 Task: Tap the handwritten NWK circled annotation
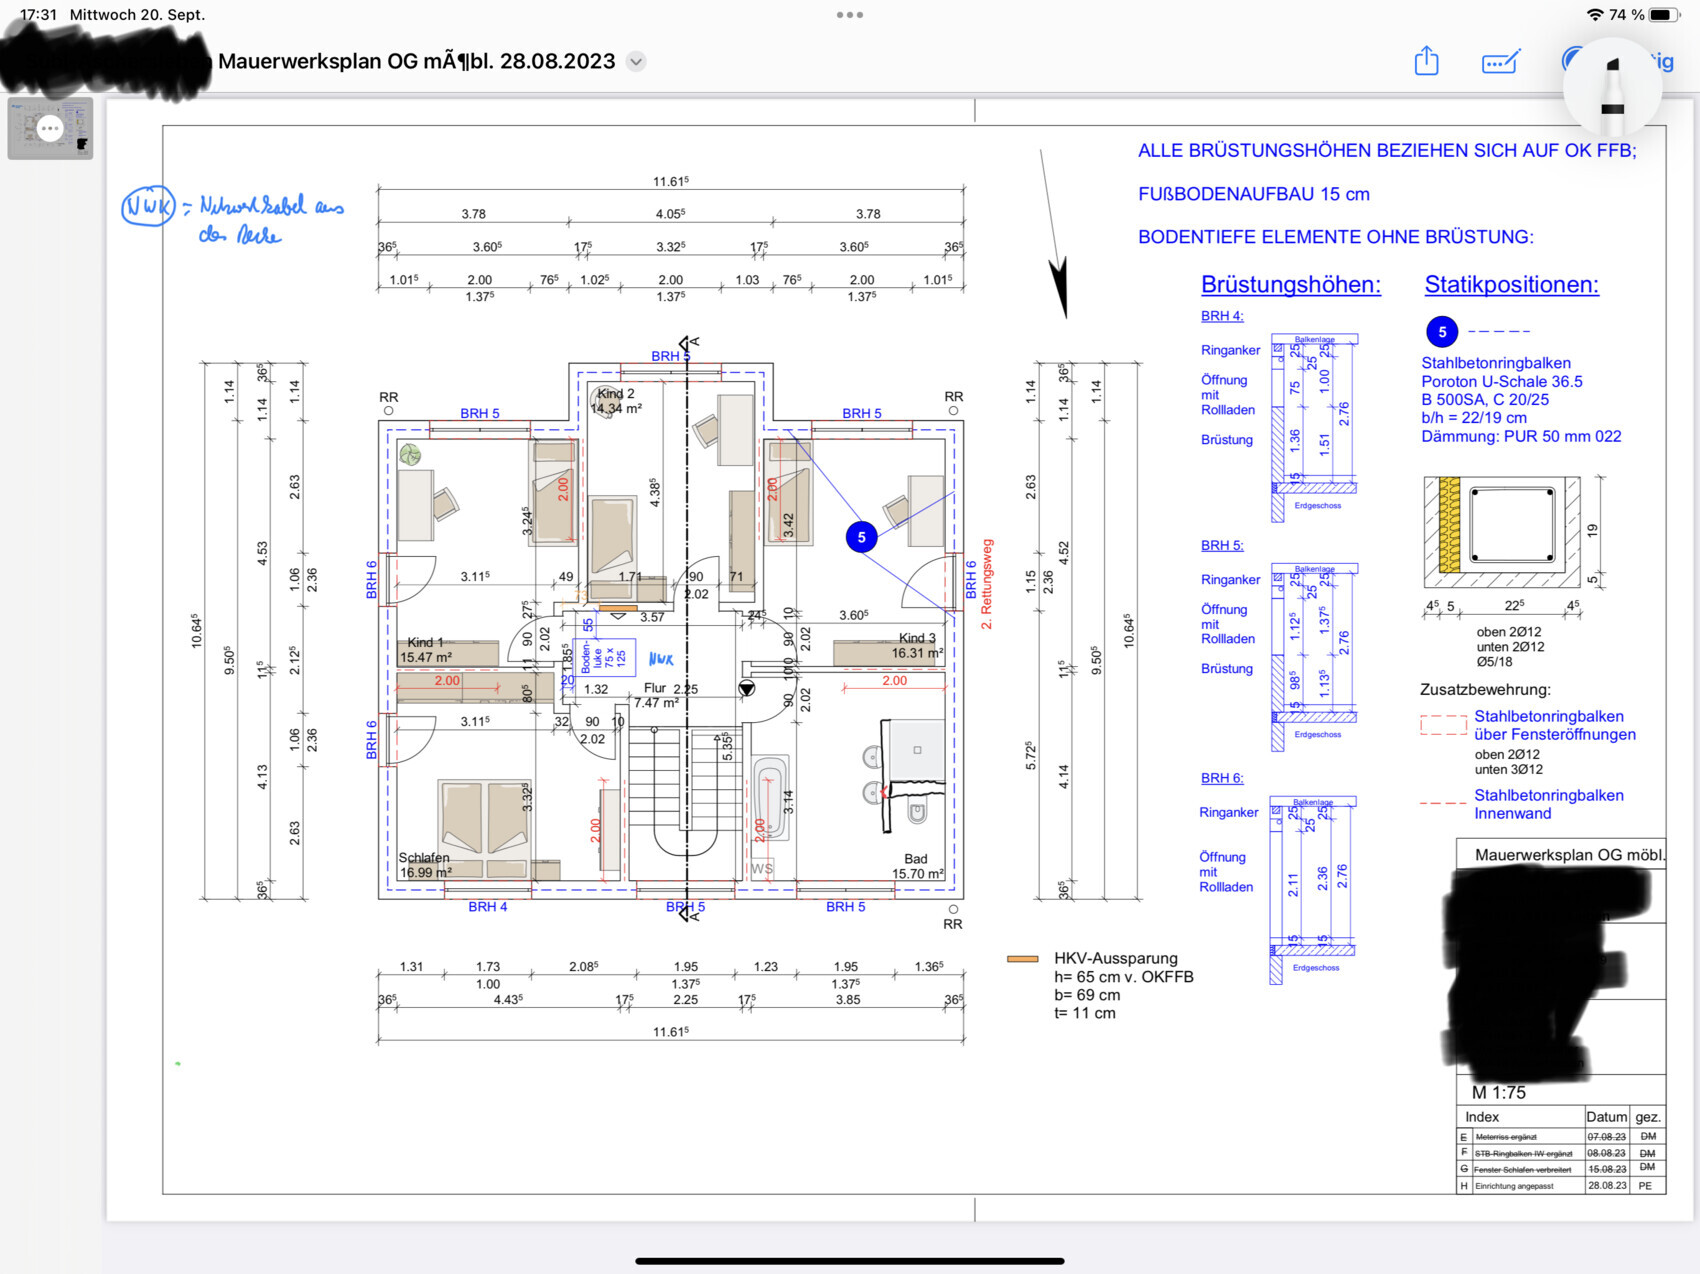click(148, 207)
